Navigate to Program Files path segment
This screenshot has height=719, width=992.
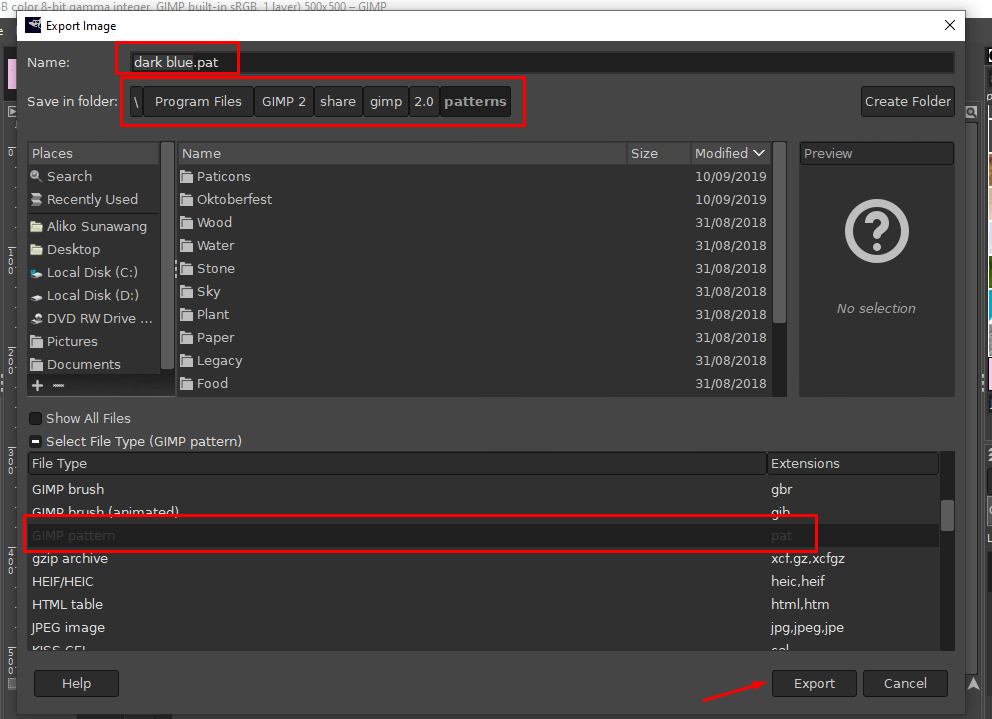point(198,101)
